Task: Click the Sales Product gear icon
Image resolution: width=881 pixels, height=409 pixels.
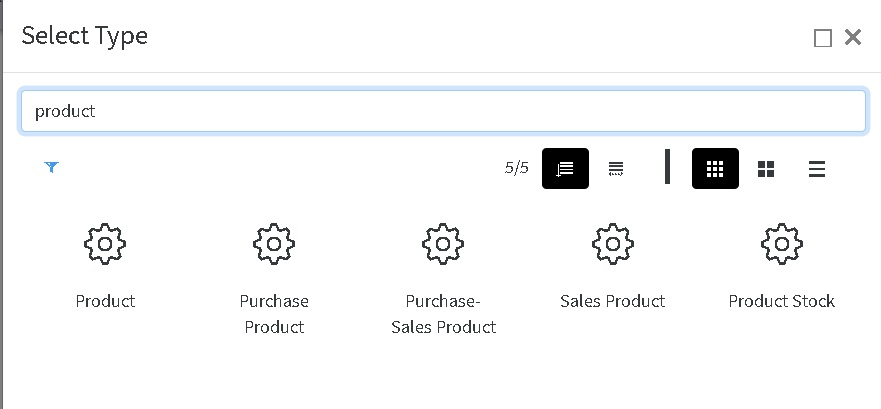Action: [612, 244]
